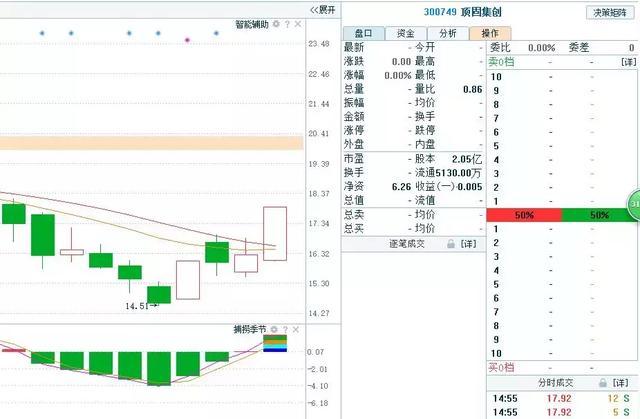
Task: Open 逐笔成交 detail link
Action: [469, 244]
